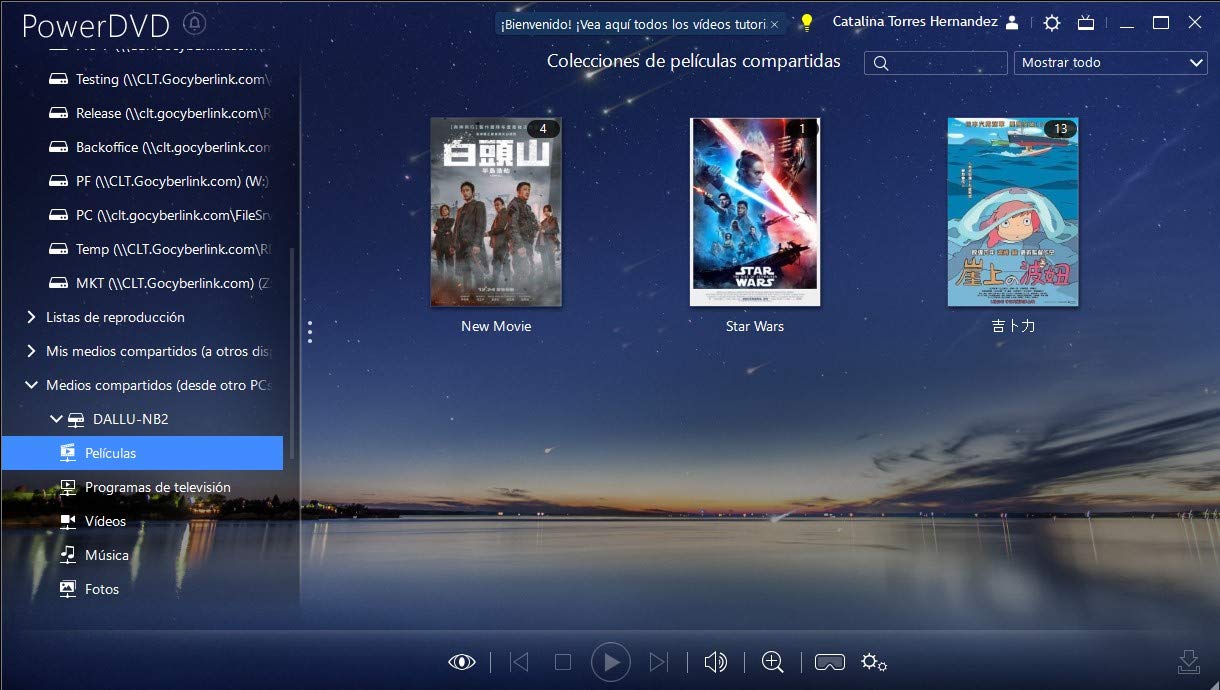Go to the previous track button
The image size is (1220, 690).
coord(519,661)
